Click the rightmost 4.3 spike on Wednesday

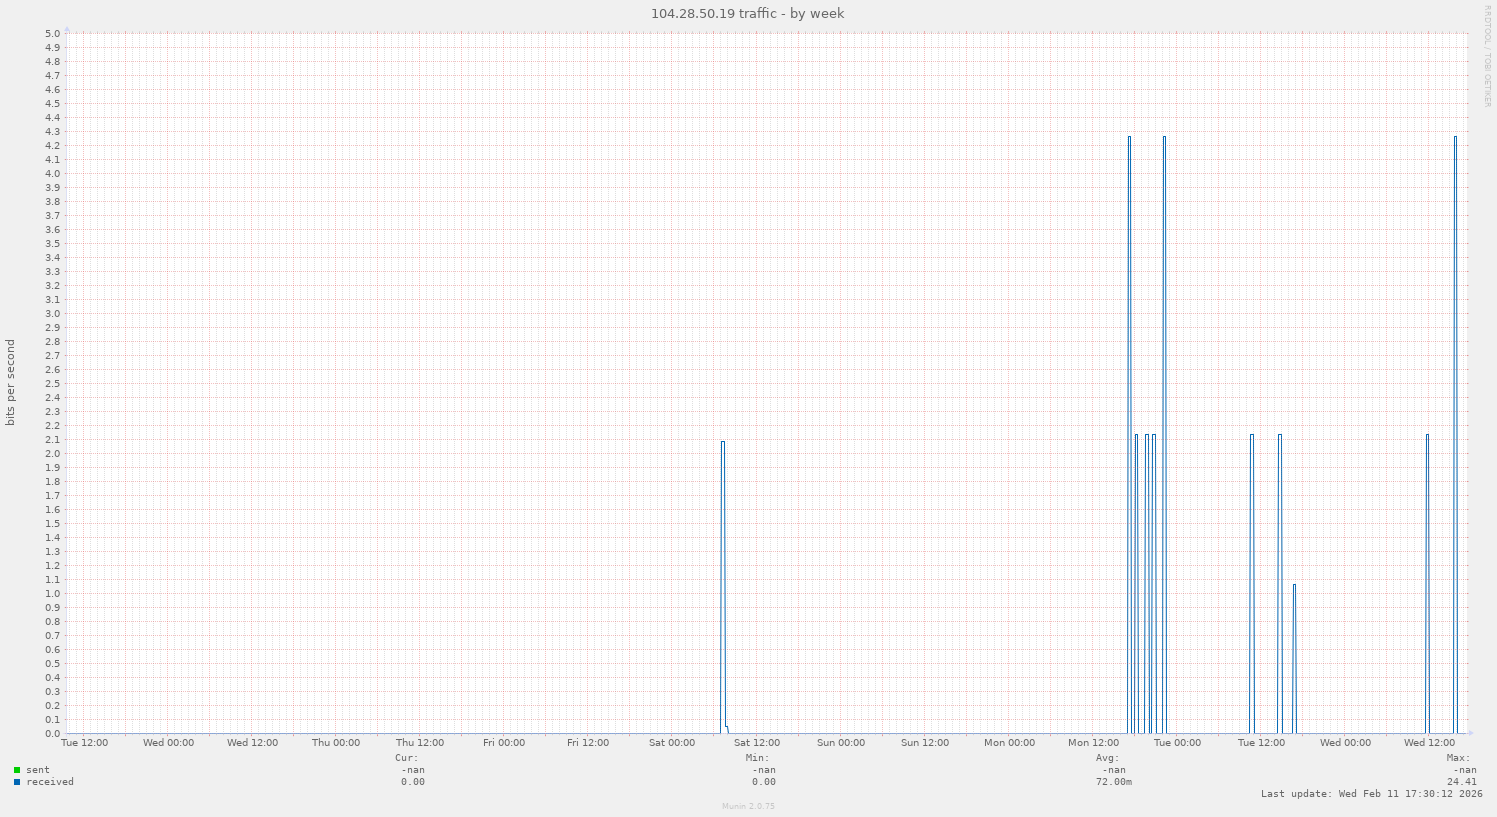point(1455,430)
